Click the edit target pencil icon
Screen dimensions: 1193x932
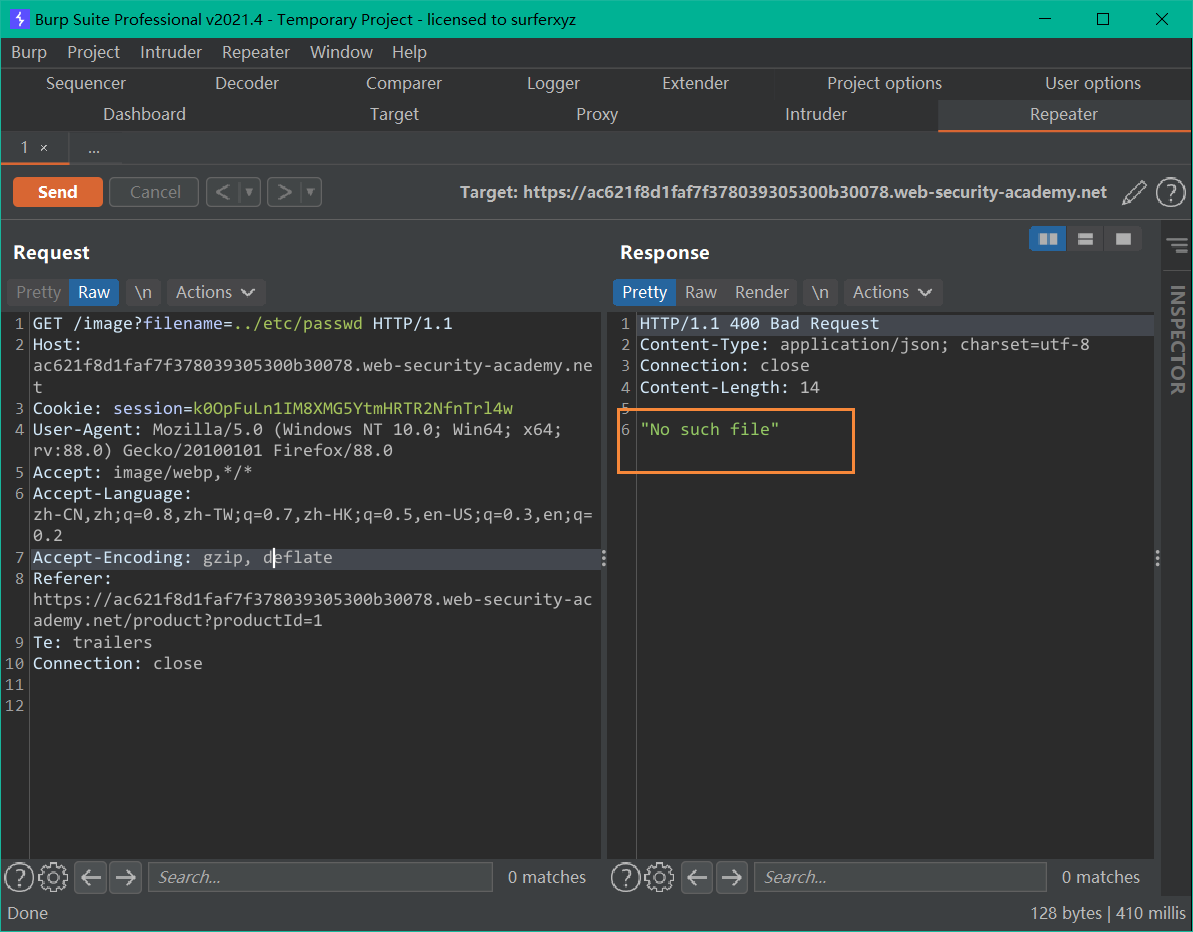(x=1134, y=192)
